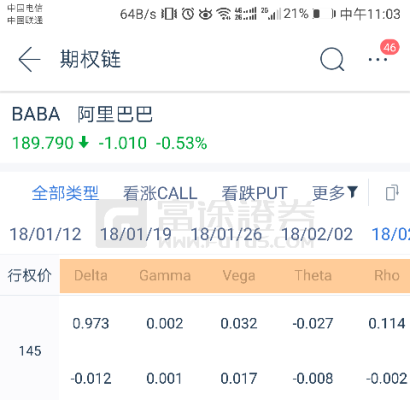Screen dimensions: 410x400
Task: Choose expiry date 18/01/26
Action: point(226,234)
